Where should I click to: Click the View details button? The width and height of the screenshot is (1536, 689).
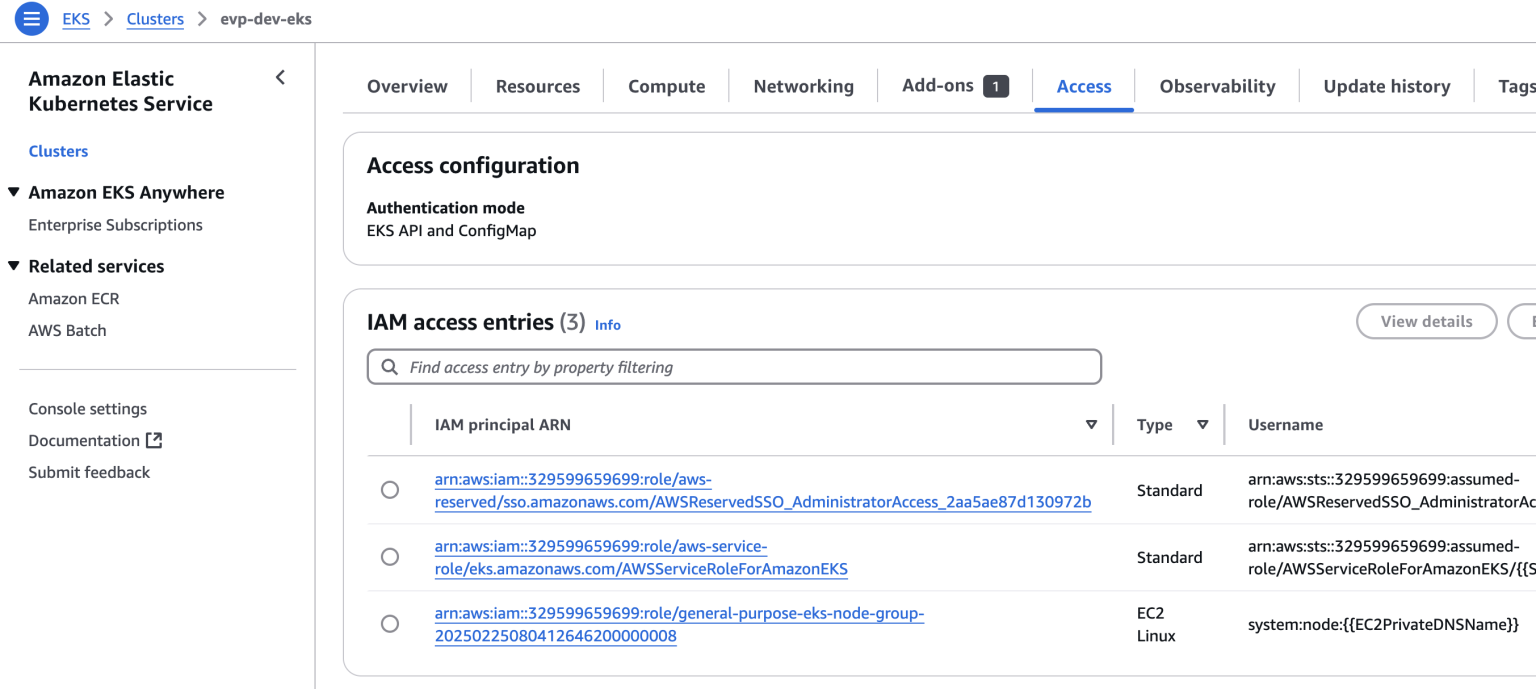pyautogui.click(x=1426, y=321)
